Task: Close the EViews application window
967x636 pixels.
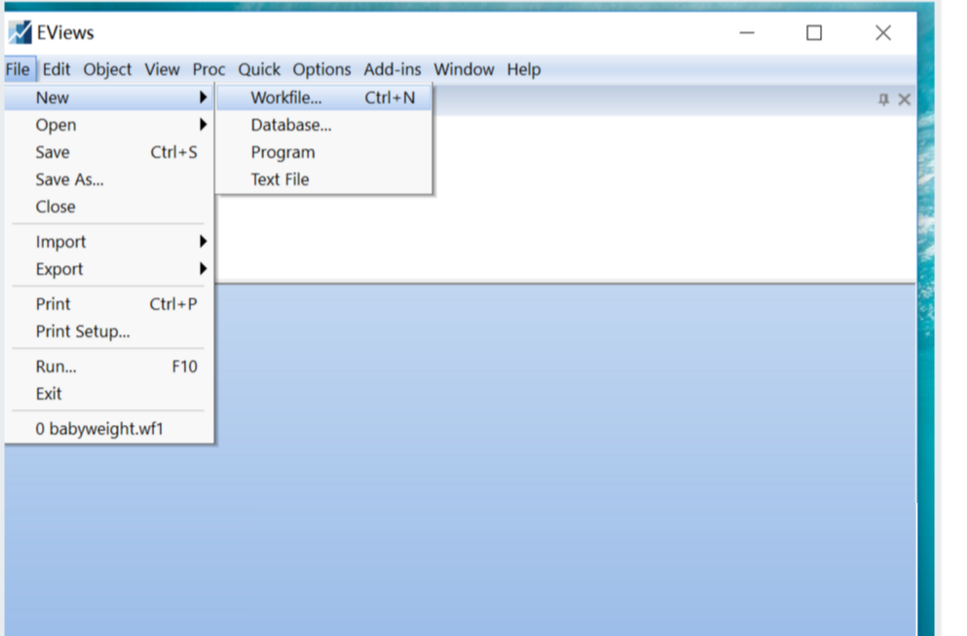Action: [x=883, y=33]
